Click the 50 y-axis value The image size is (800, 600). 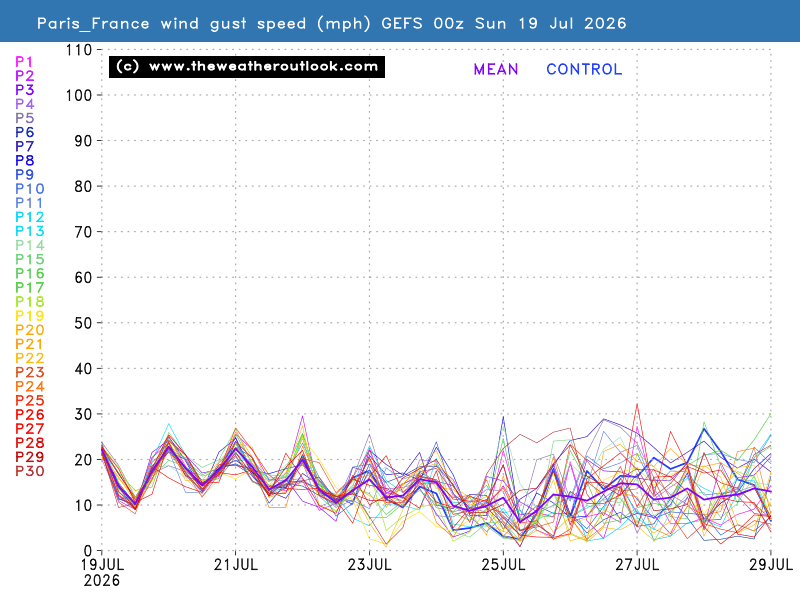coord(83,323)
